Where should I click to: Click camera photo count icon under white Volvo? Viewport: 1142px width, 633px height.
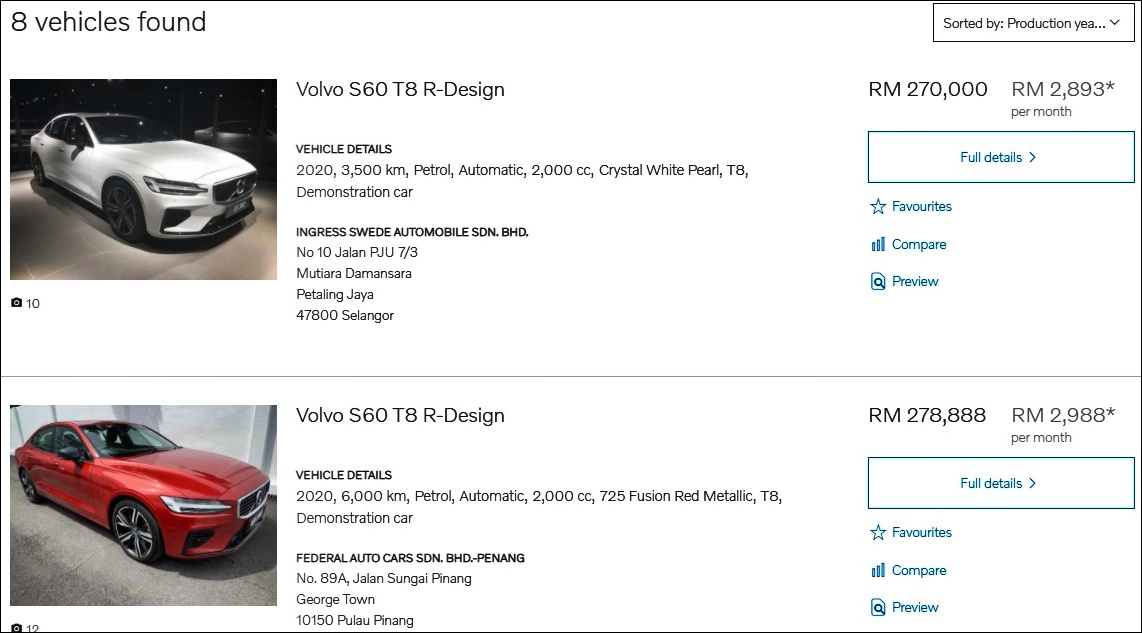16,303
